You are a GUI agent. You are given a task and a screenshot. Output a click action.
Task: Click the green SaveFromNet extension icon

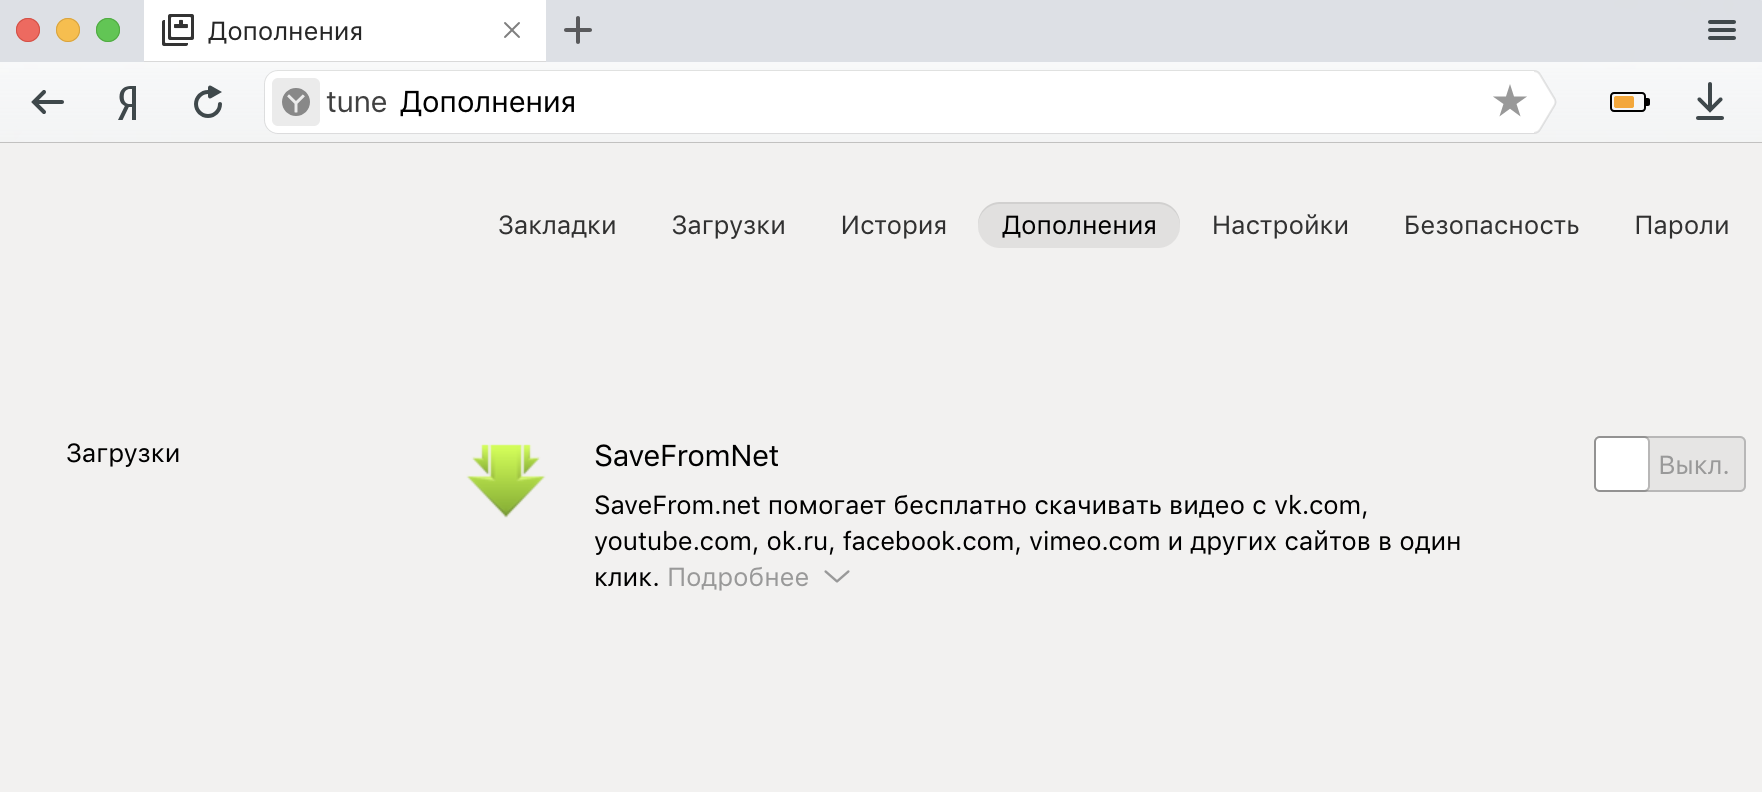pyautogui.click(x=506, y=480)
